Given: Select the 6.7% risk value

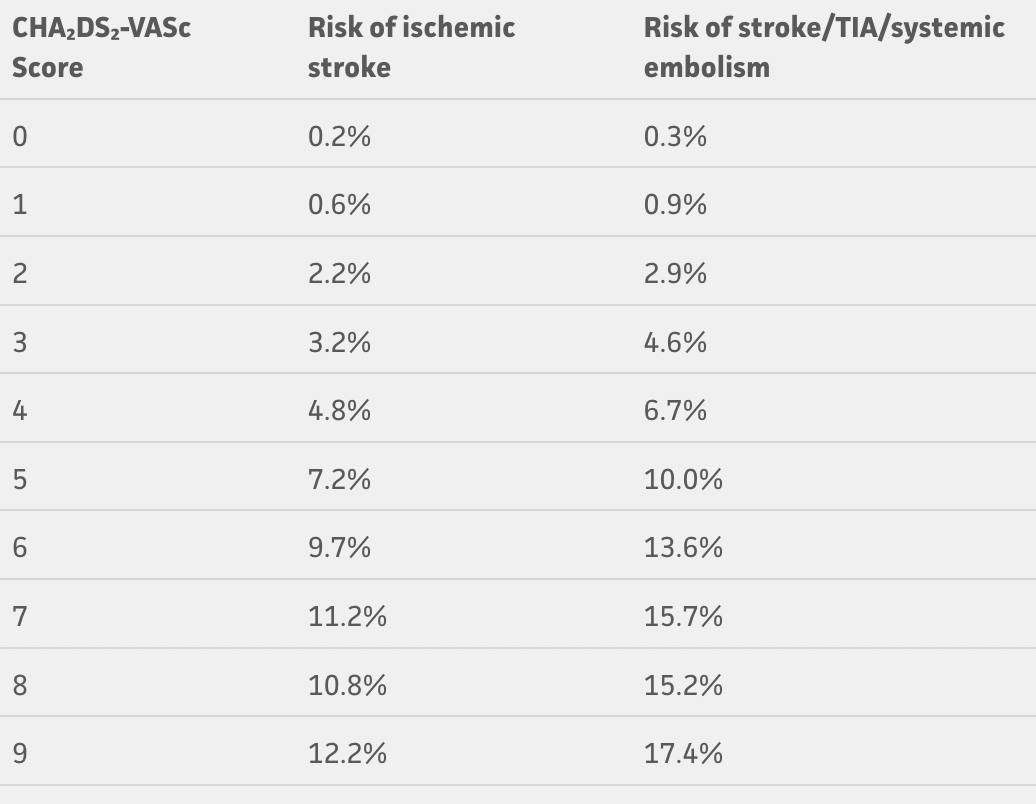Looking at the screenshot, I should click(x=675, y=411).
